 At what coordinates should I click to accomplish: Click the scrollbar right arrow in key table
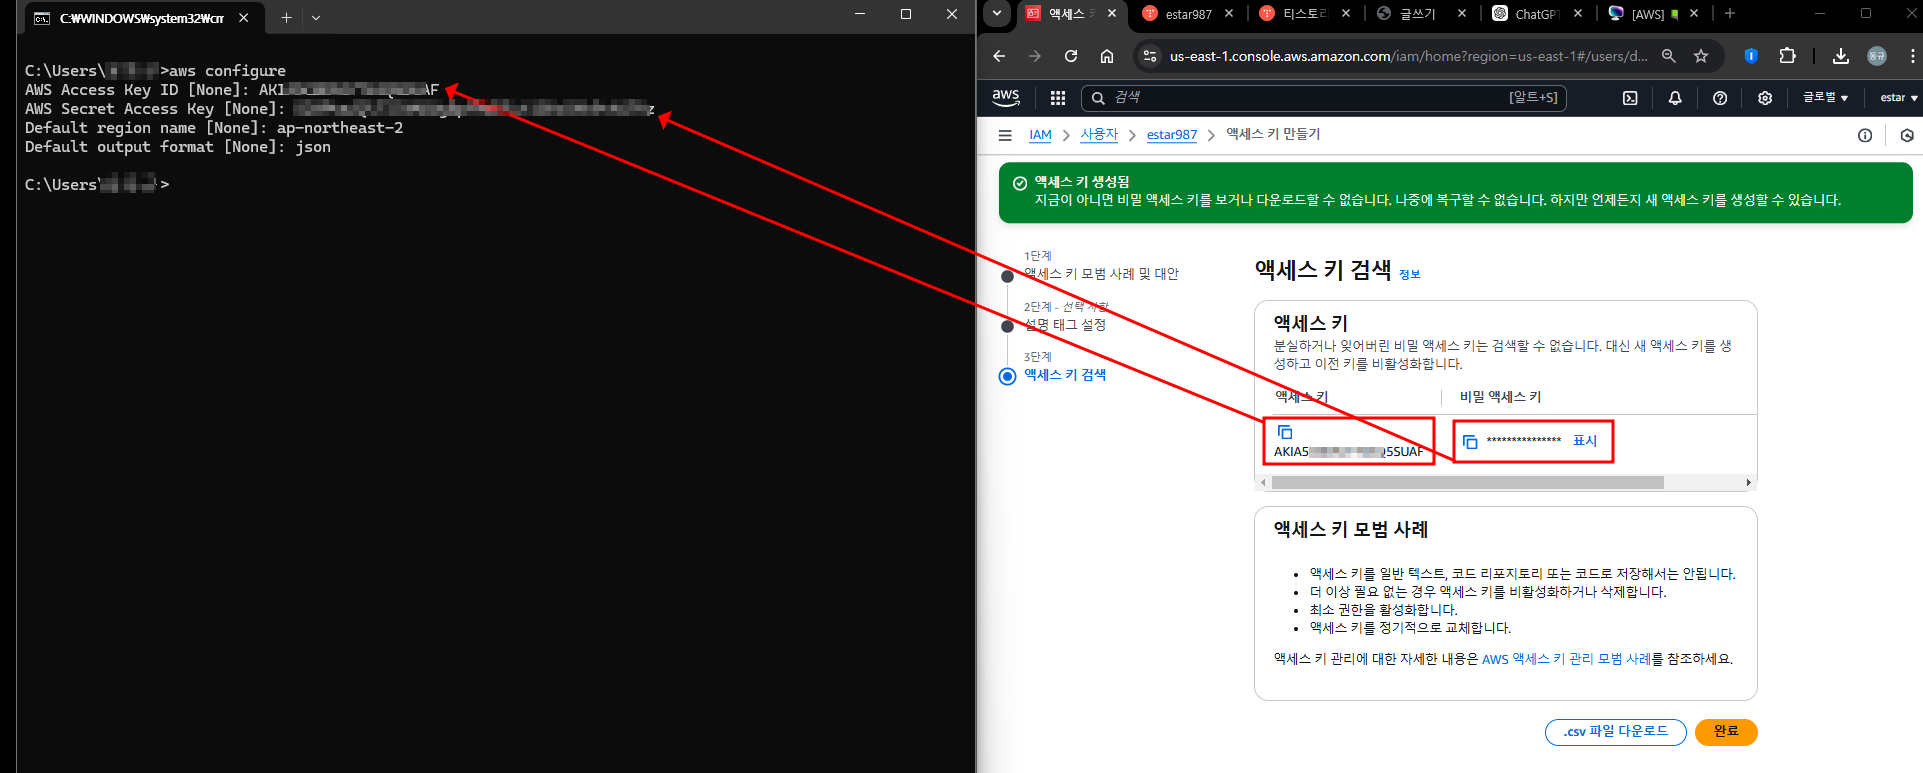tap(1749, 483)
